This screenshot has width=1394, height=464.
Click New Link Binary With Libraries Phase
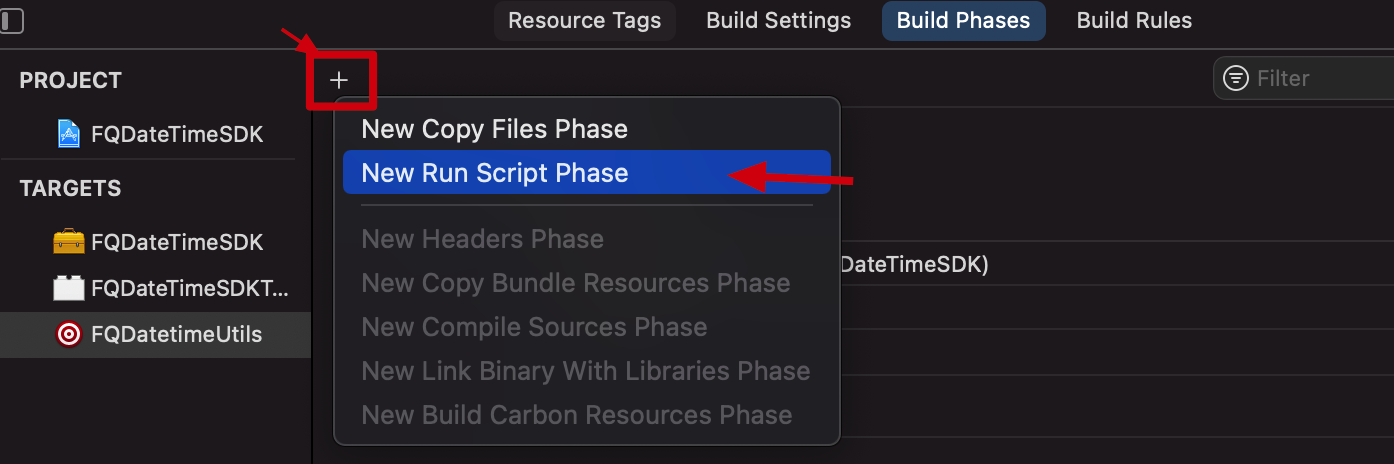point(585,371)
